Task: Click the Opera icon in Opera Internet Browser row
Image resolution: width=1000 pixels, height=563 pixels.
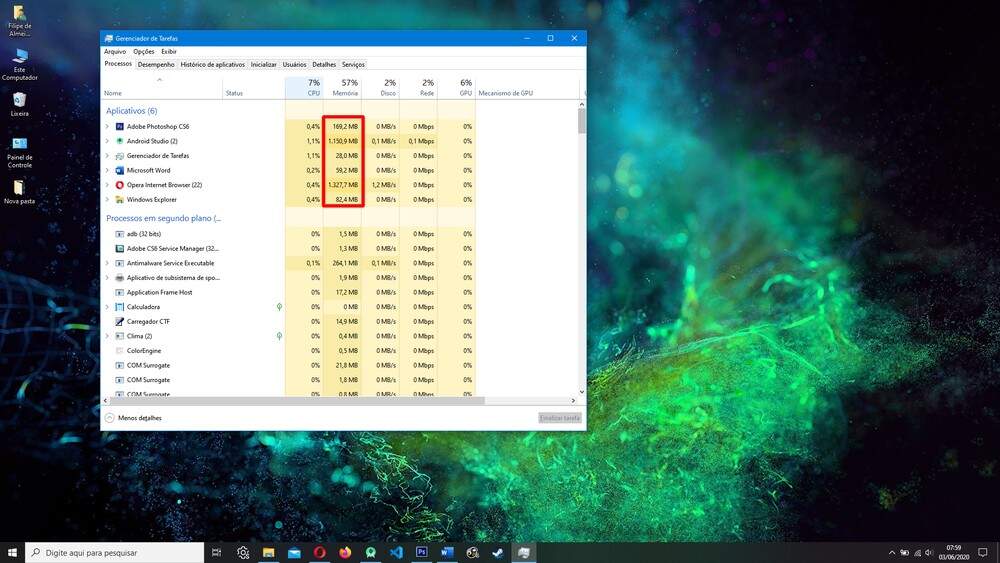Action: [119, 185]
